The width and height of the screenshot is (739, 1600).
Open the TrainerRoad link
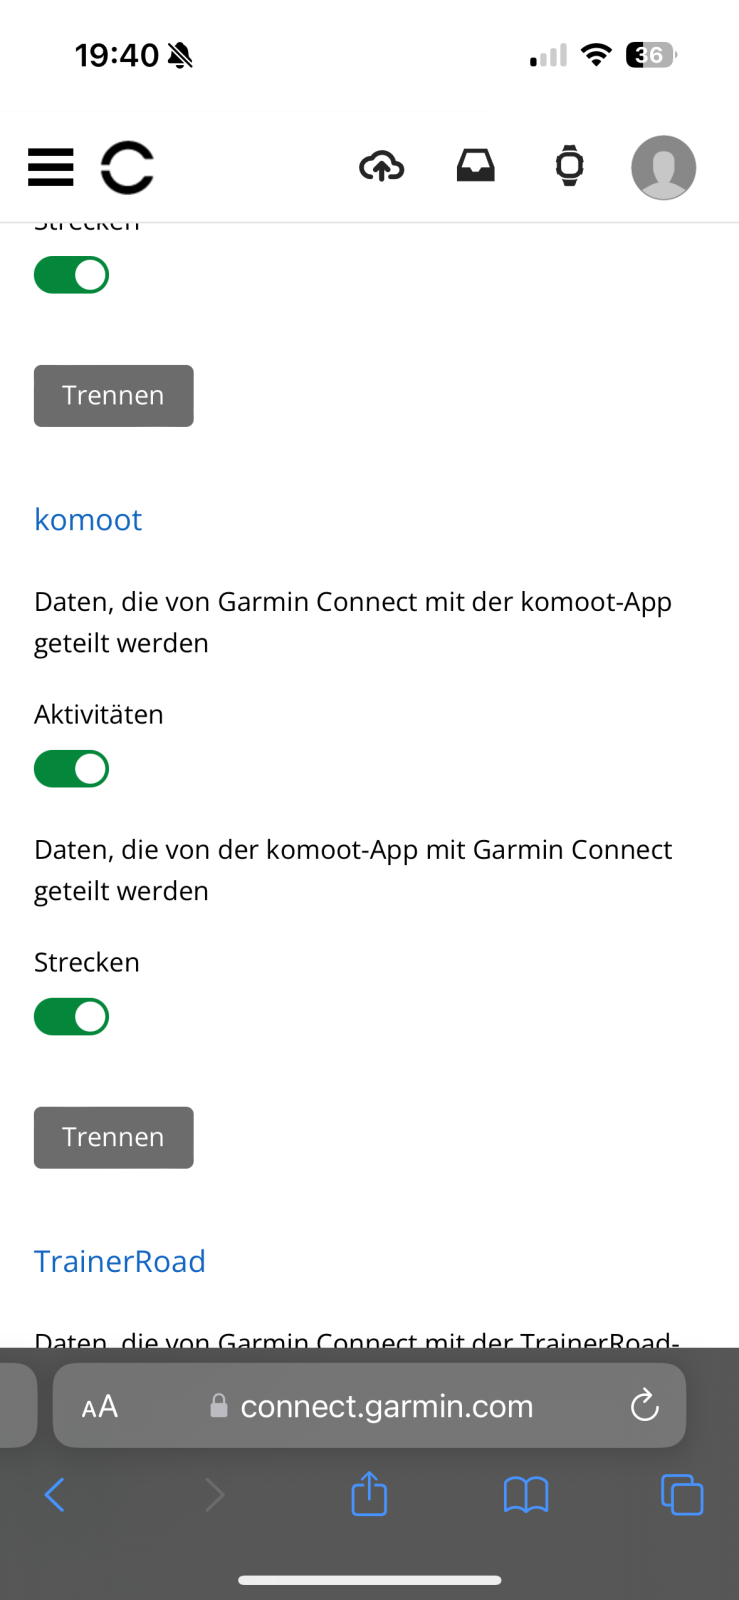tap(120, 1262)
